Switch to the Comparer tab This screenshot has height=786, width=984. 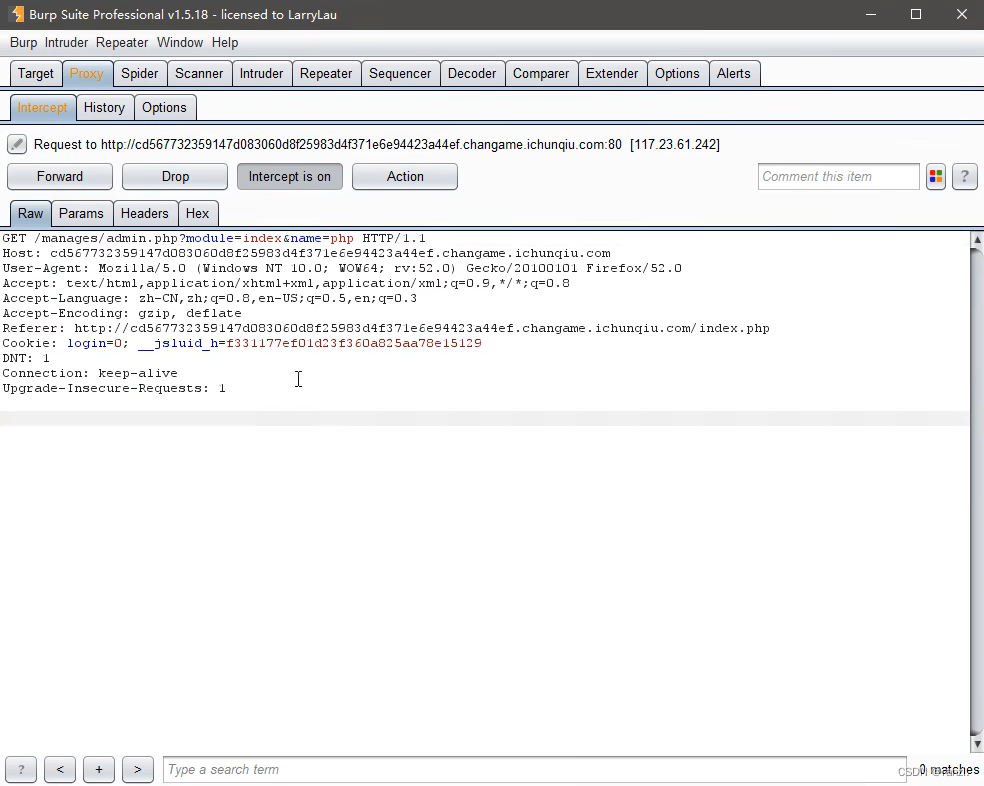click(541, 73)
